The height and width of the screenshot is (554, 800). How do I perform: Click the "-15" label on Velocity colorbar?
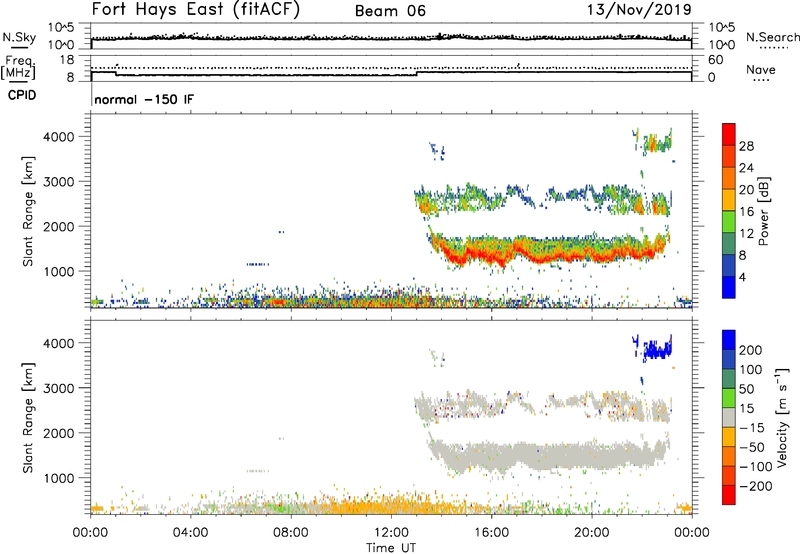tap(752, 428)
